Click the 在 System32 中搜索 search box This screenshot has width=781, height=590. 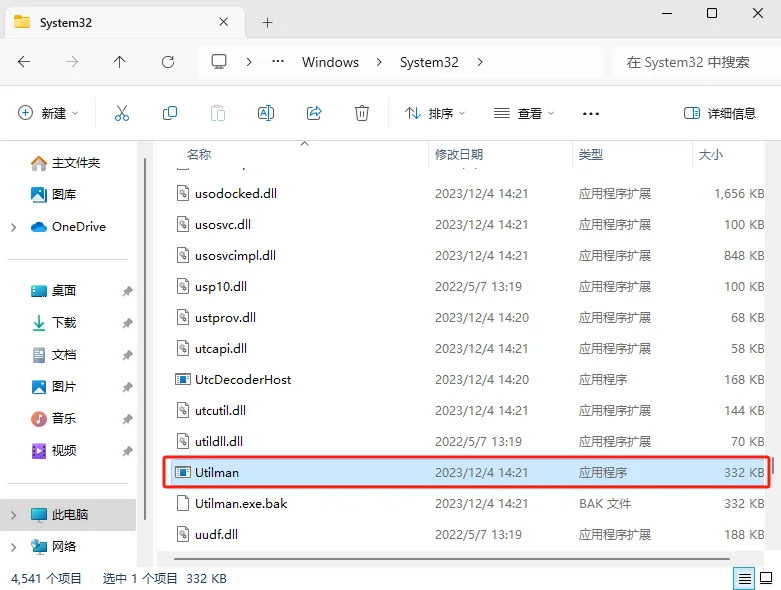point(695,62)
